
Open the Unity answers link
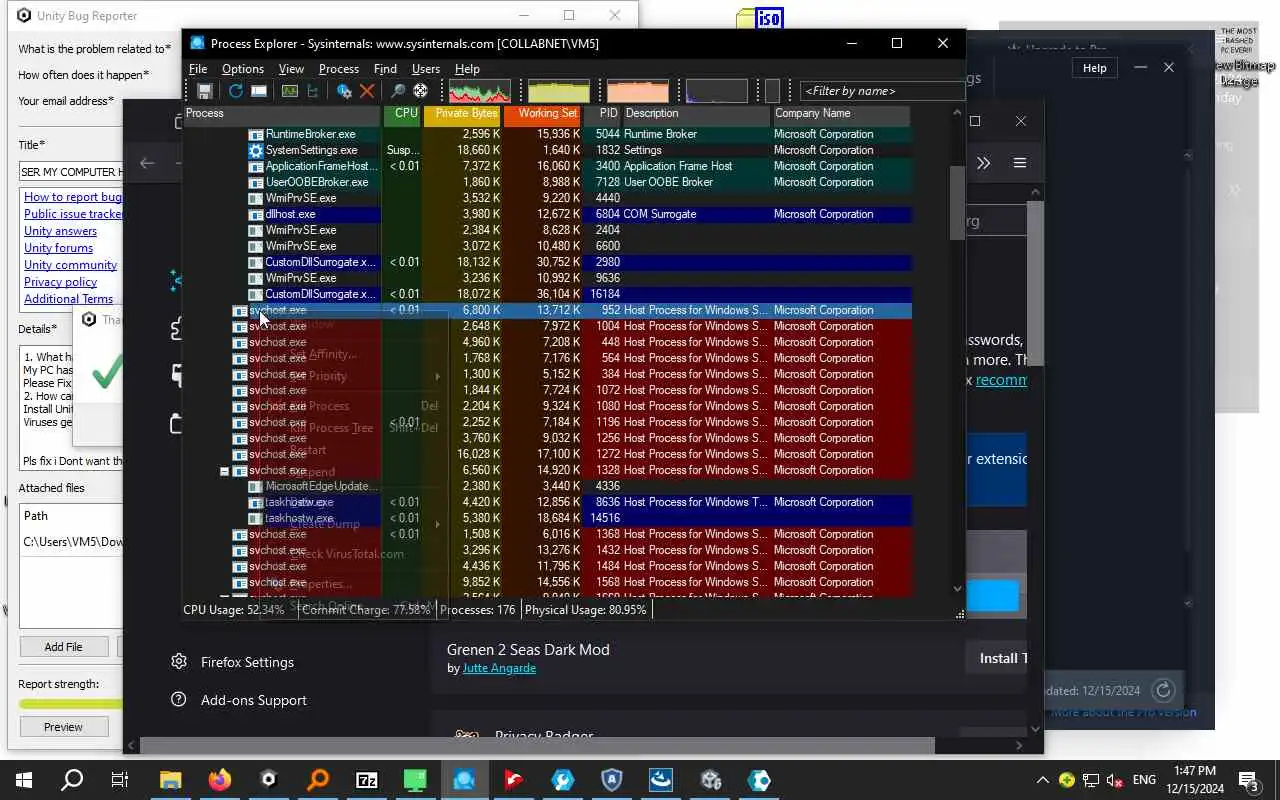tap(60, 231)
